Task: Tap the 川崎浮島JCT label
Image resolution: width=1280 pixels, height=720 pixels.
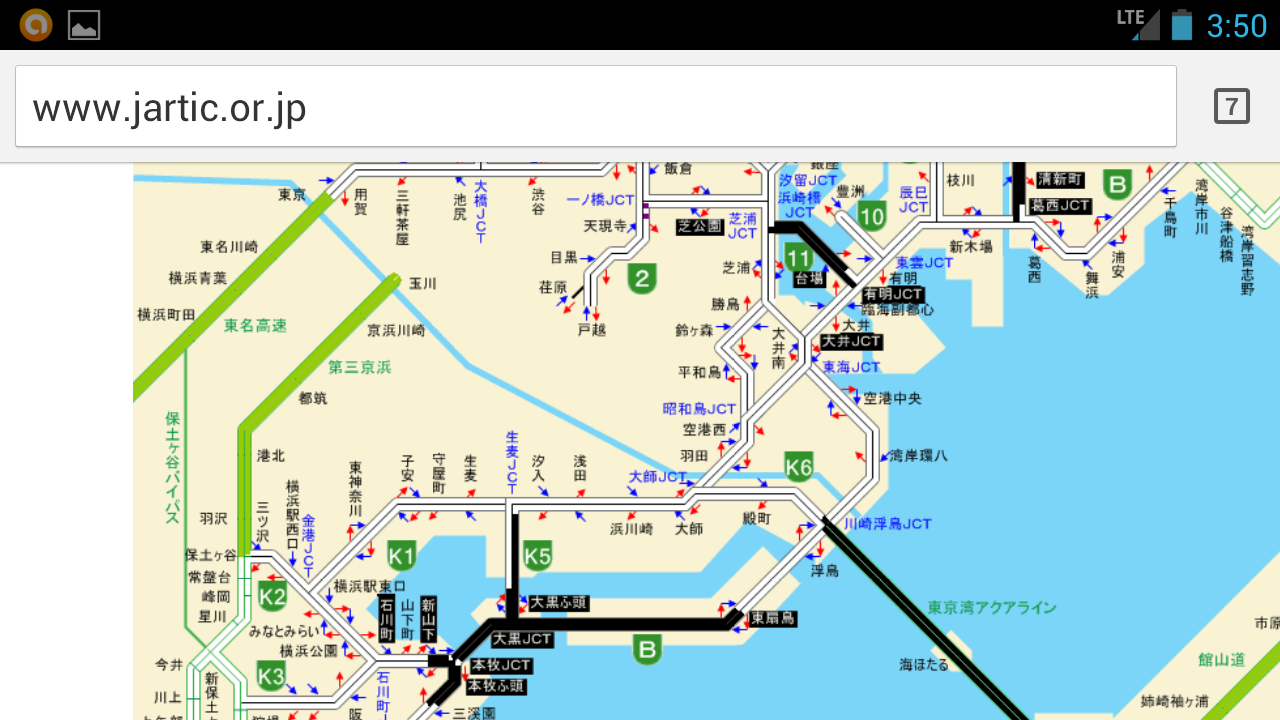Action: point(887,523)
